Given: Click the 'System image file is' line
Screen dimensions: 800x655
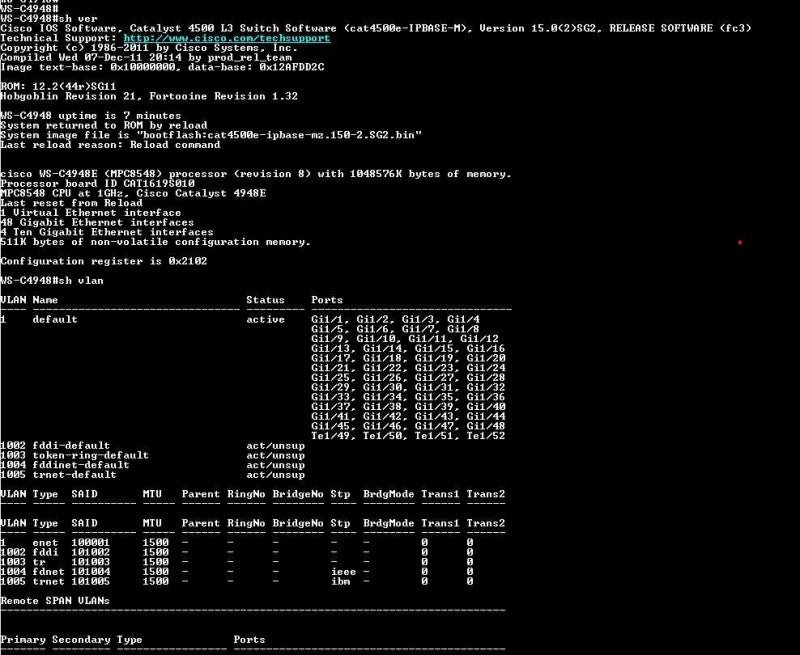Looking at the screenshot, I should pos(211,135).
